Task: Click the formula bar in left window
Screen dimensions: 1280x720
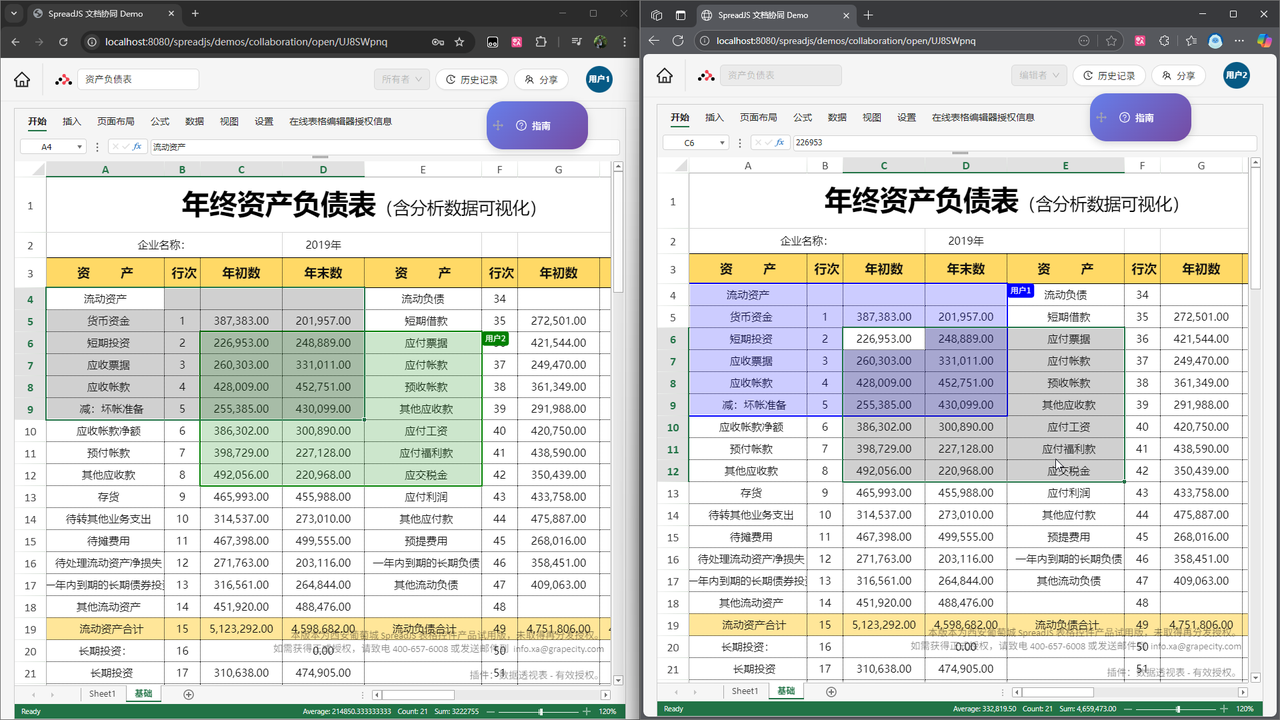Action: (384, 147)
